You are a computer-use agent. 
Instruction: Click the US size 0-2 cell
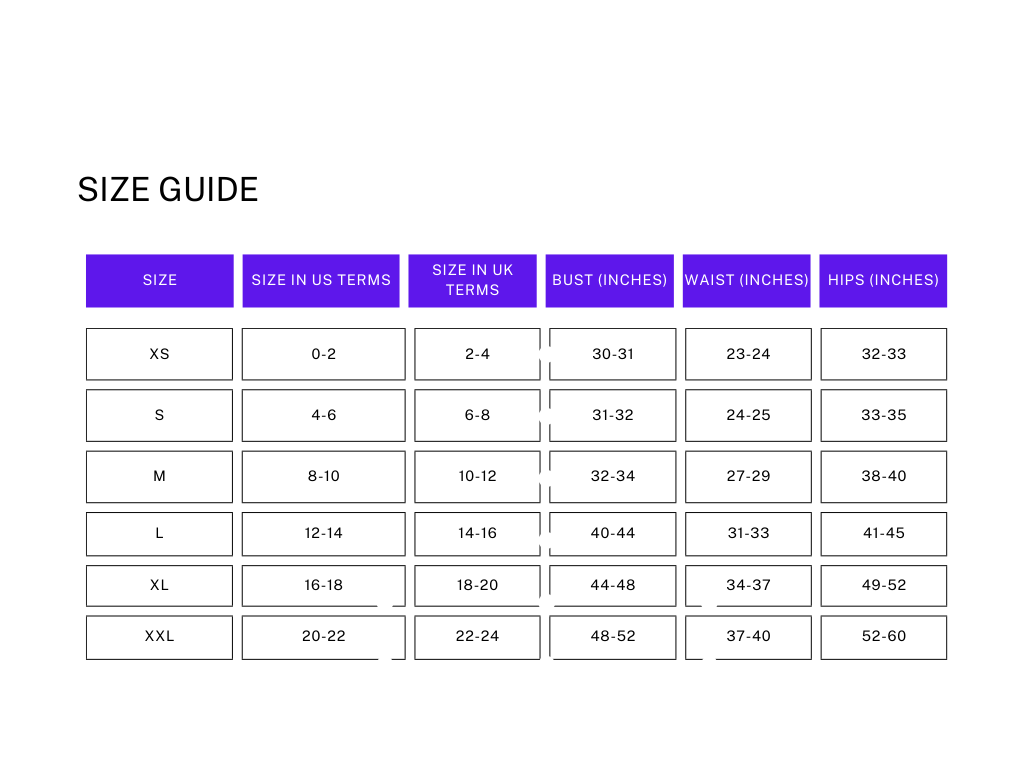[324, 354]
